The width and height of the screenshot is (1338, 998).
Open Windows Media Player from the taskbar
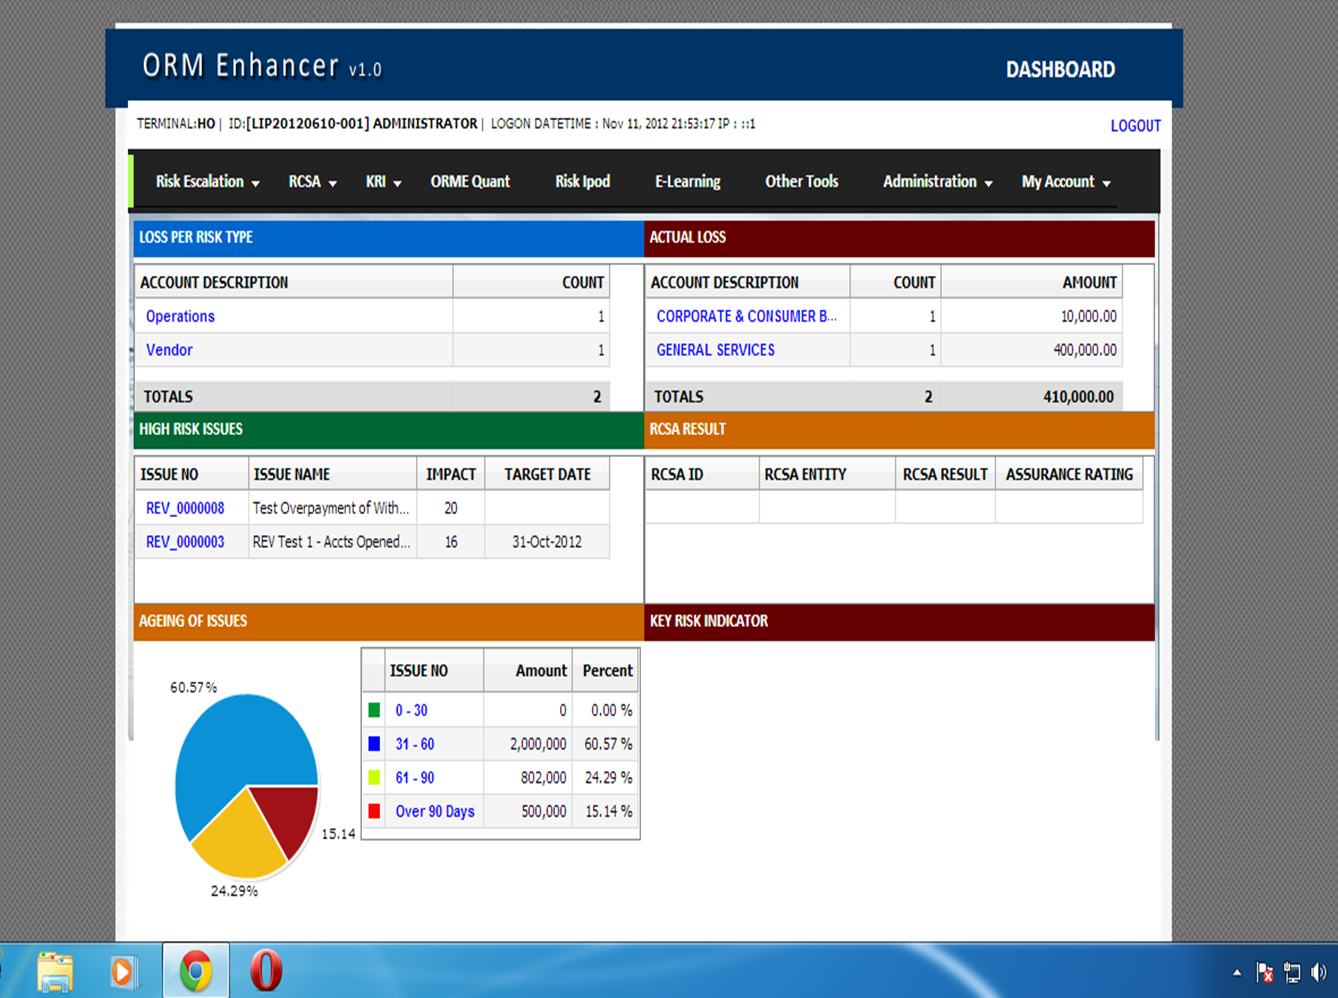[124, 970]
